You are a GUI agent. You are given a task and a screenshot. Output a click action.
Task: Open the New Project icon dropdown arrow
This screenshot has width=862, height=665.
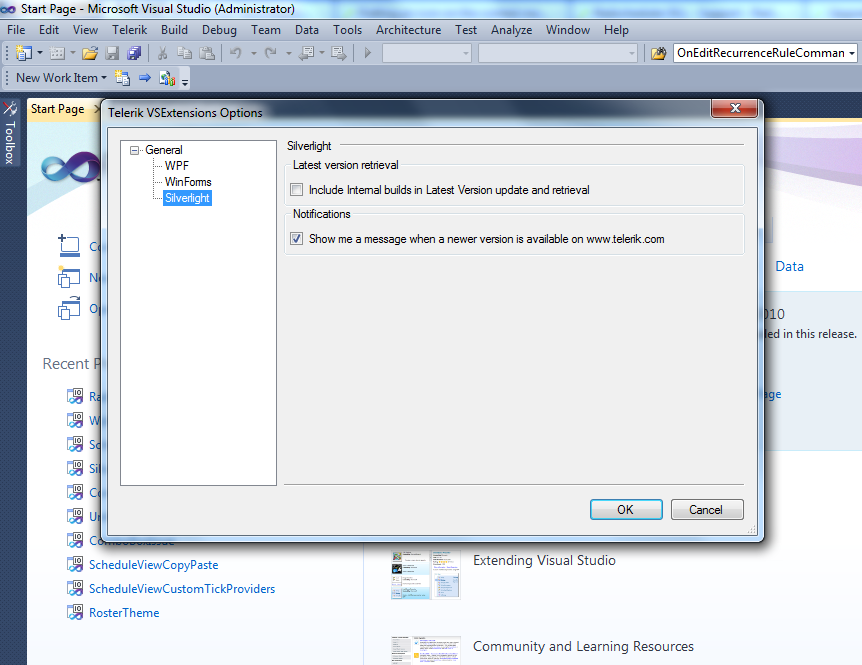tap(40, 53)
